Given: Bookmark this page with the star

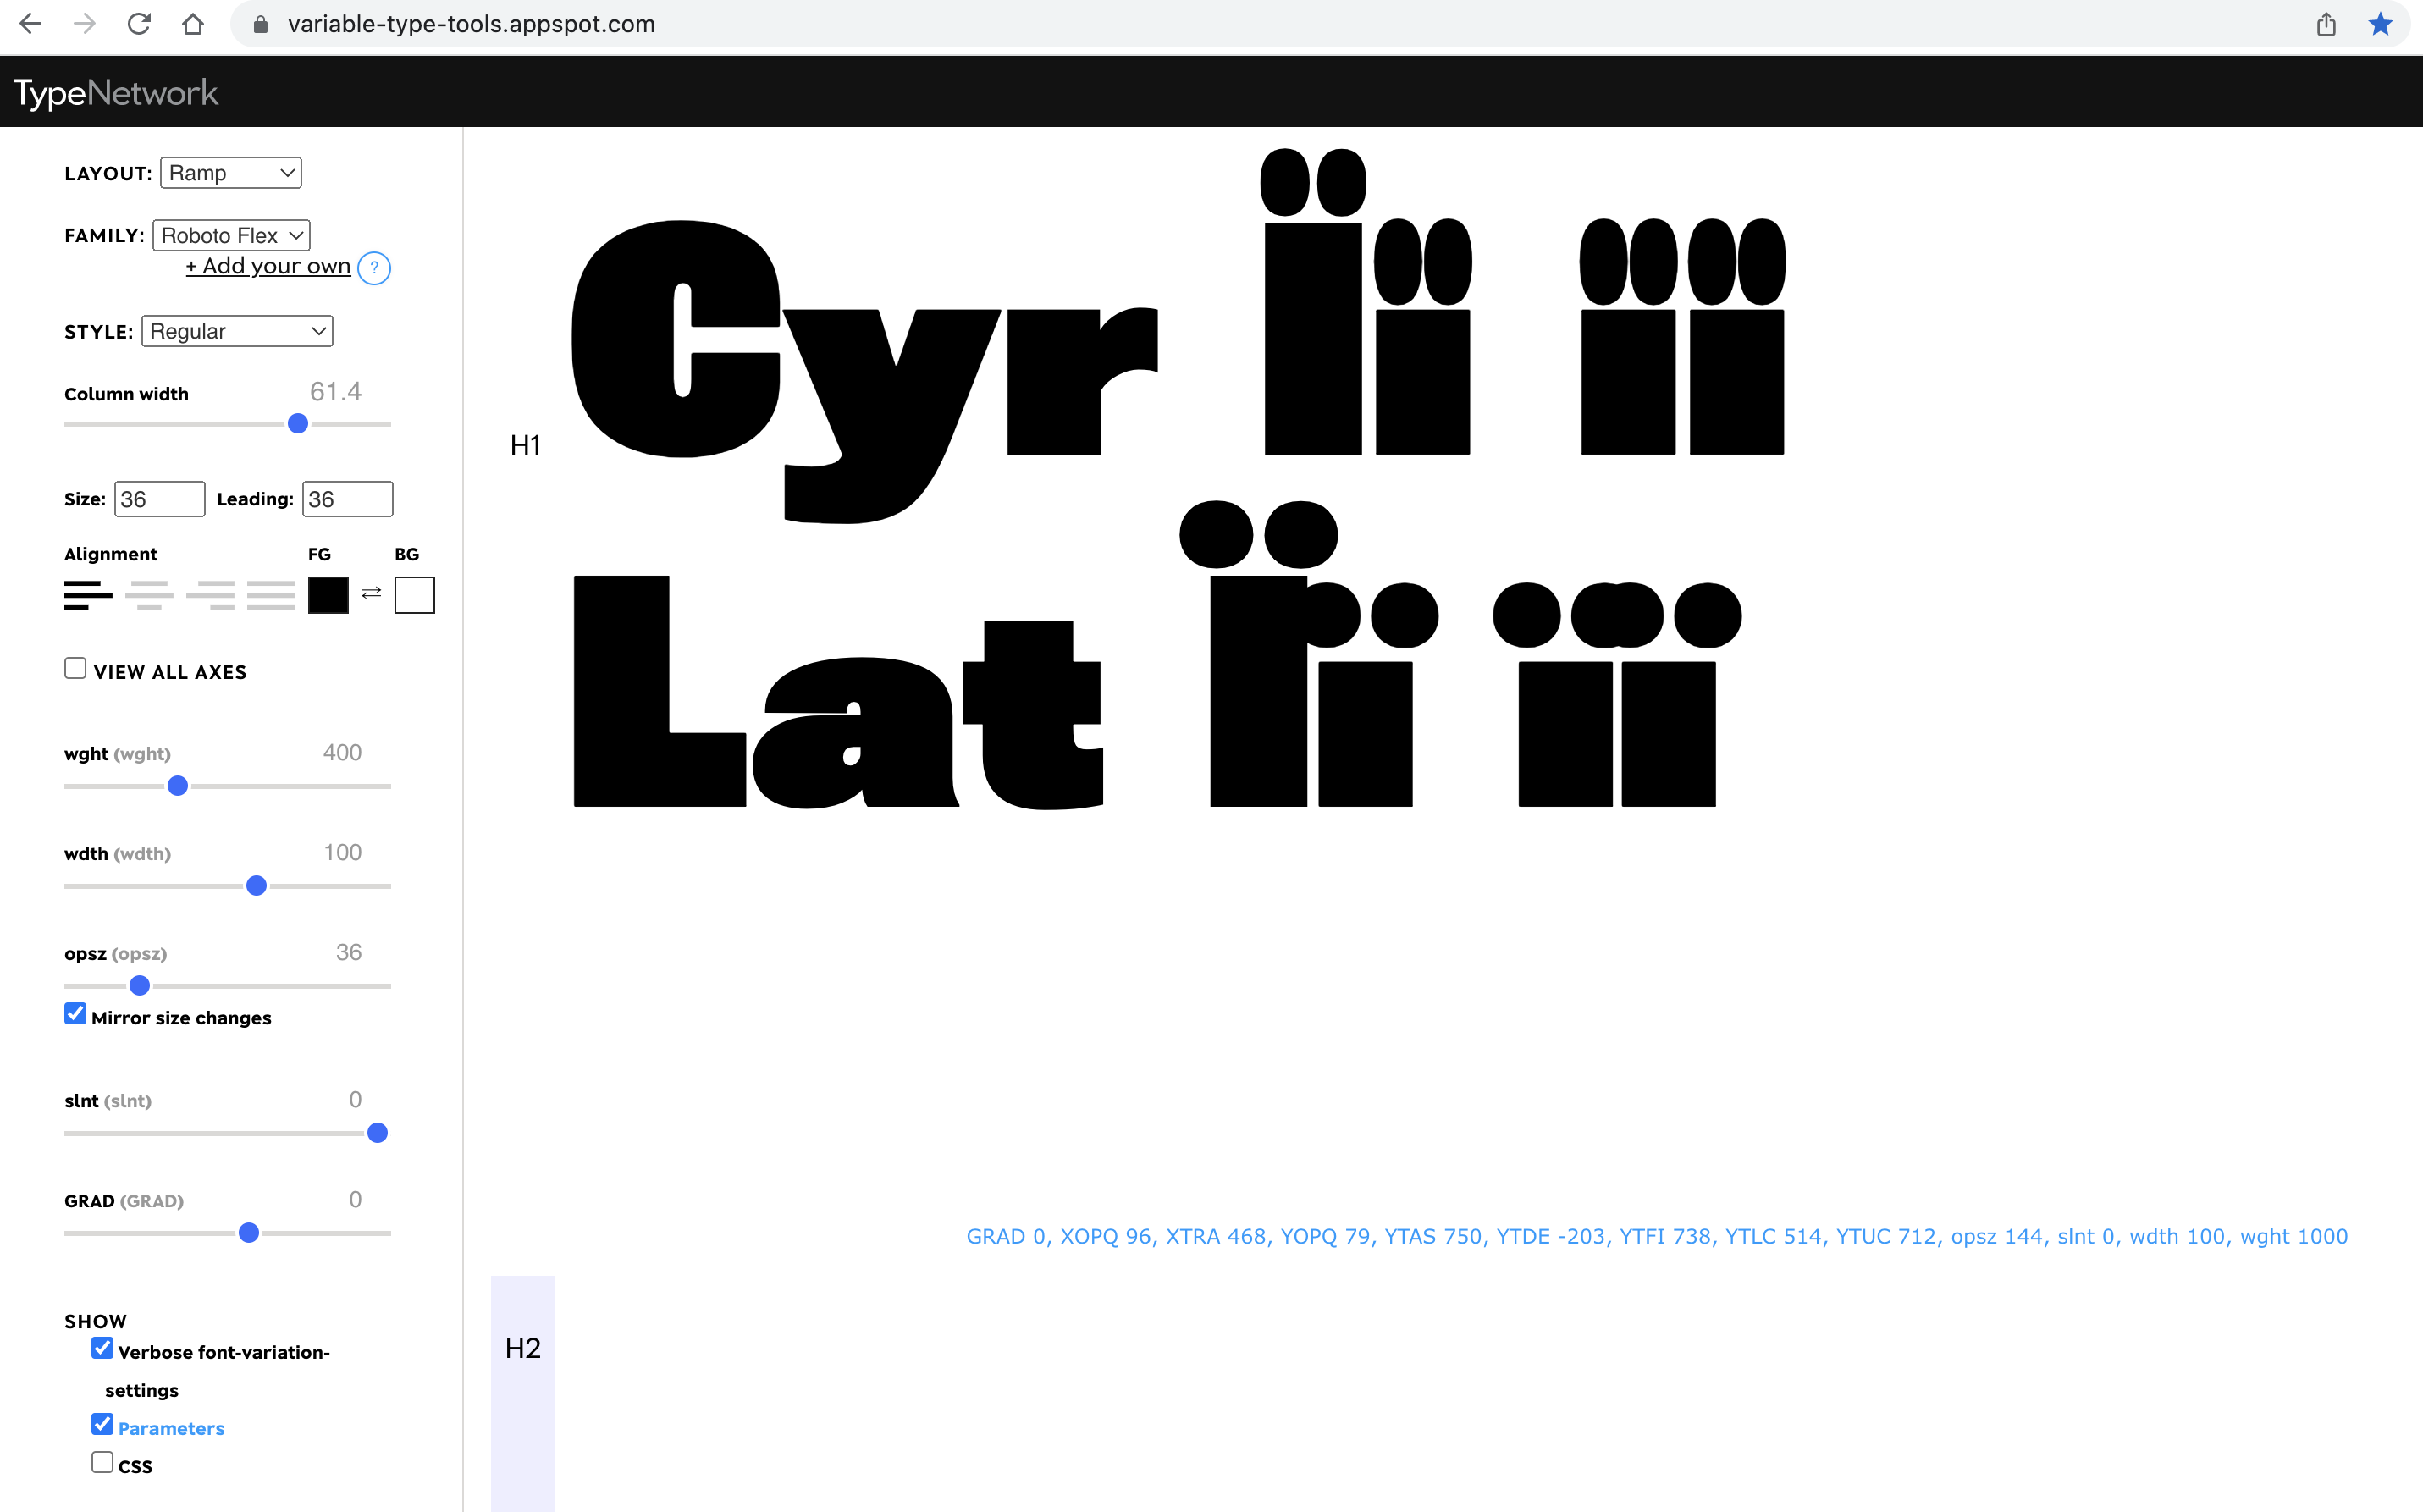Looking at the screenshot, I should [2380, 24].
